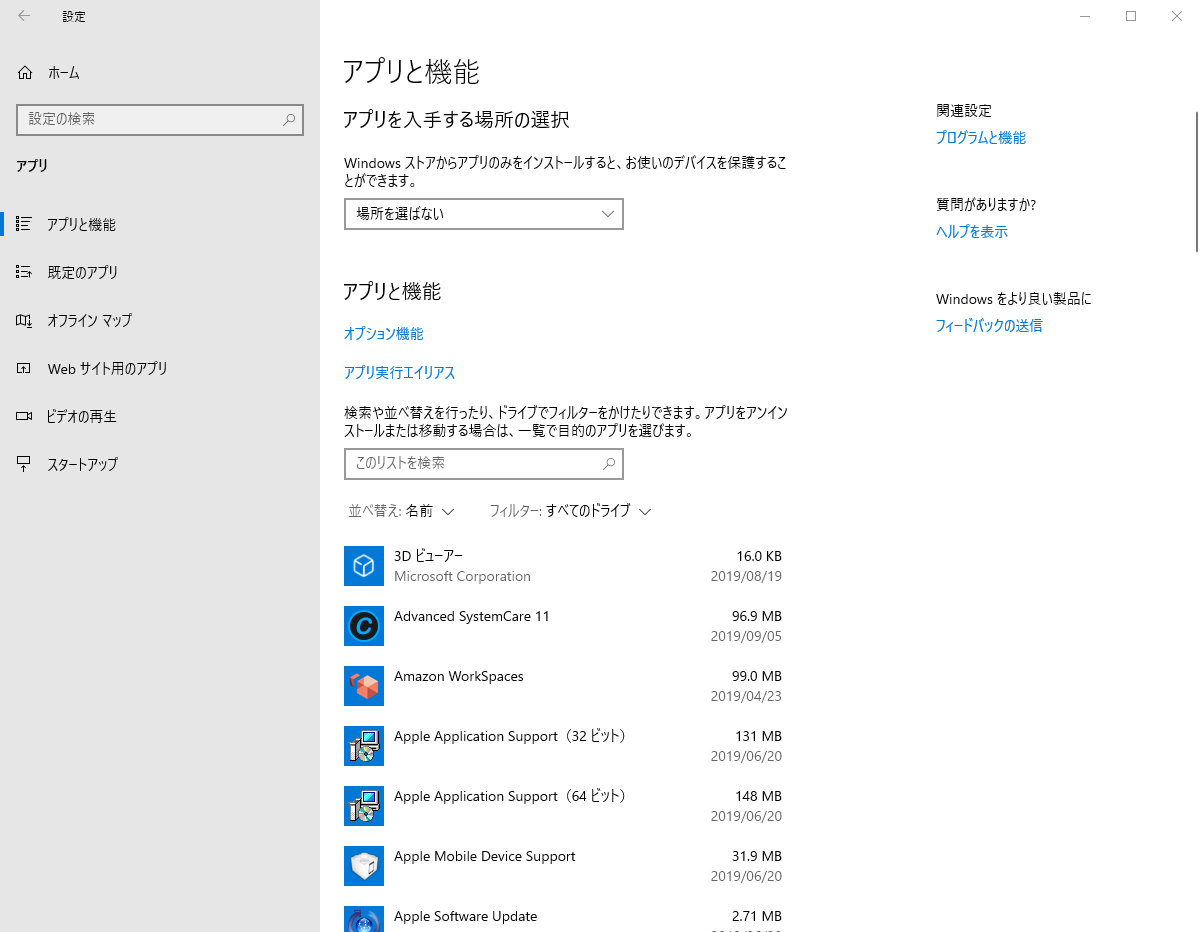Click the スタートアップ sidebar icon
The image size is (1200, 932).
point(25,464)
